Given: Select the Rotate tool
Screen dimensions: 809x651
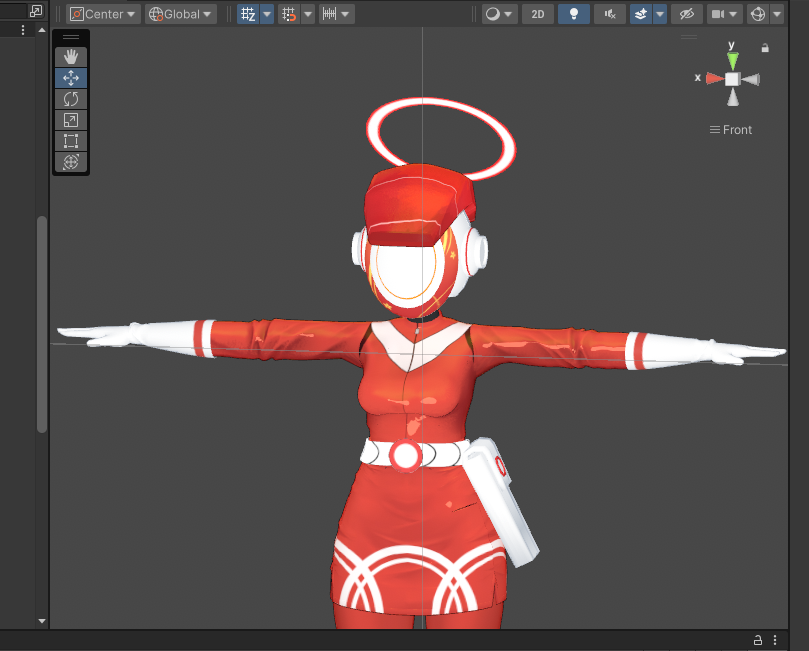Looking at the screenshot, I should [x=71, y=99].
